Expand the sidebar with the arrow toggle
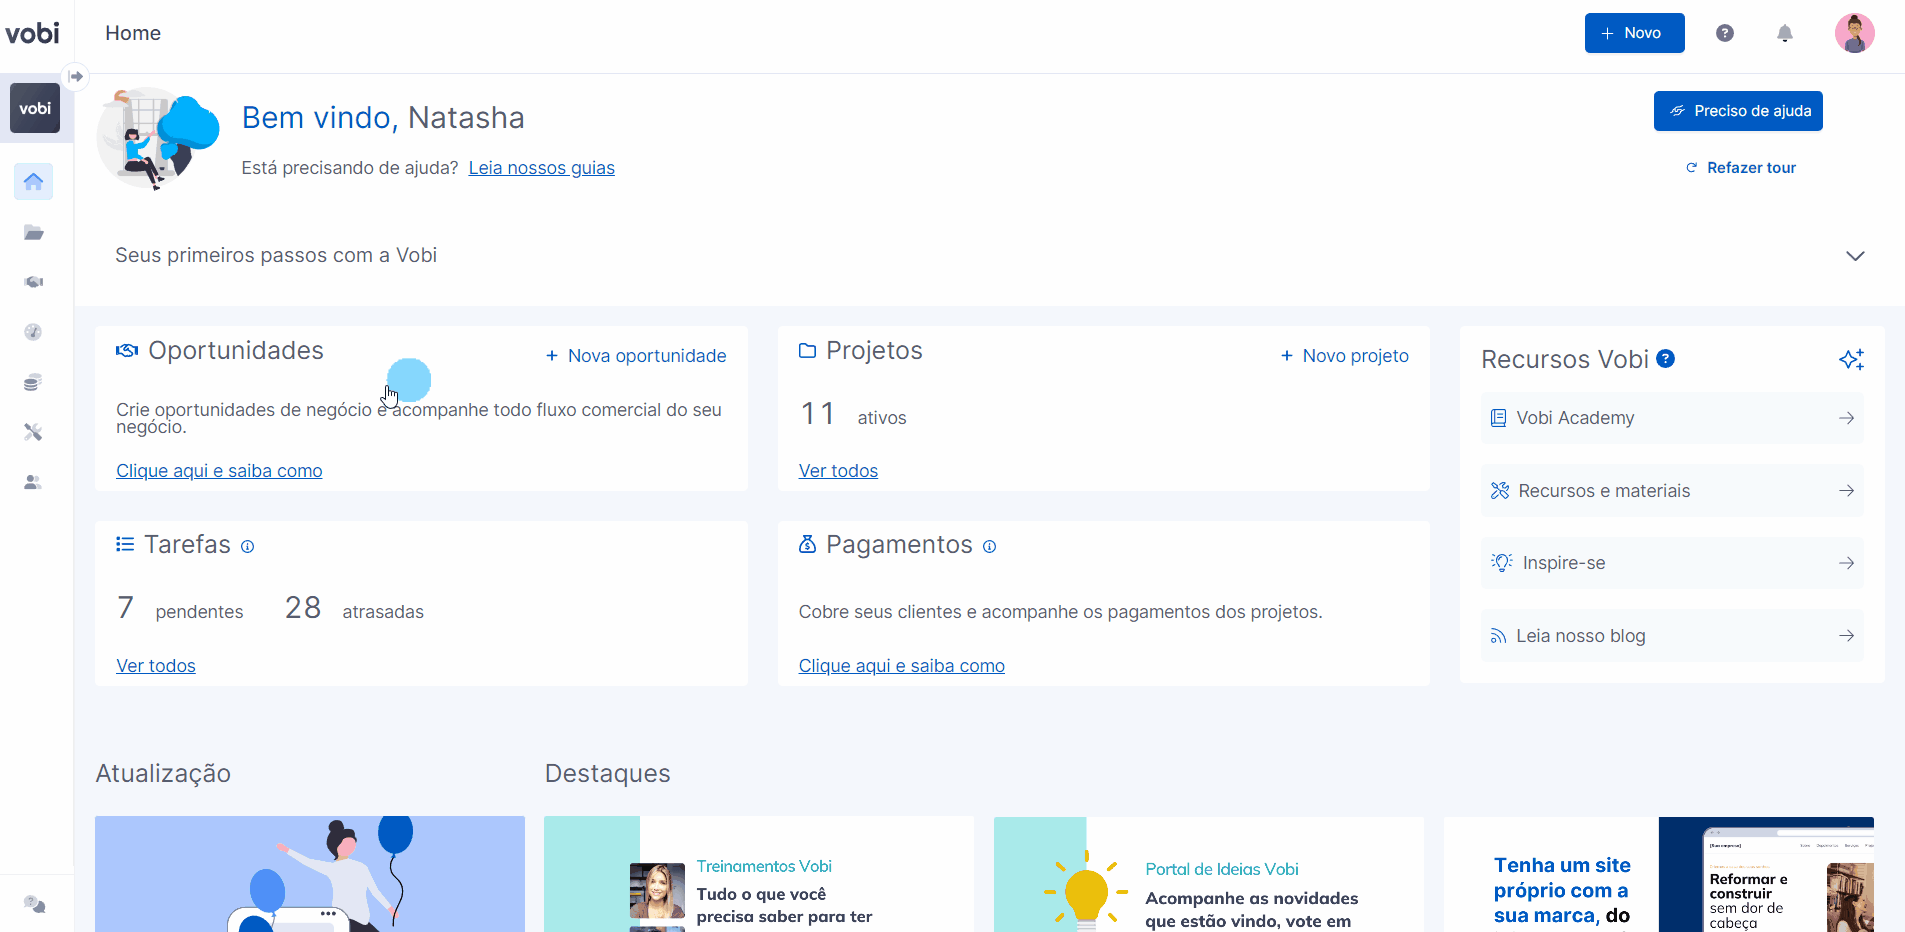Viewport: 1905px width, 932px height. pos(76,76)
